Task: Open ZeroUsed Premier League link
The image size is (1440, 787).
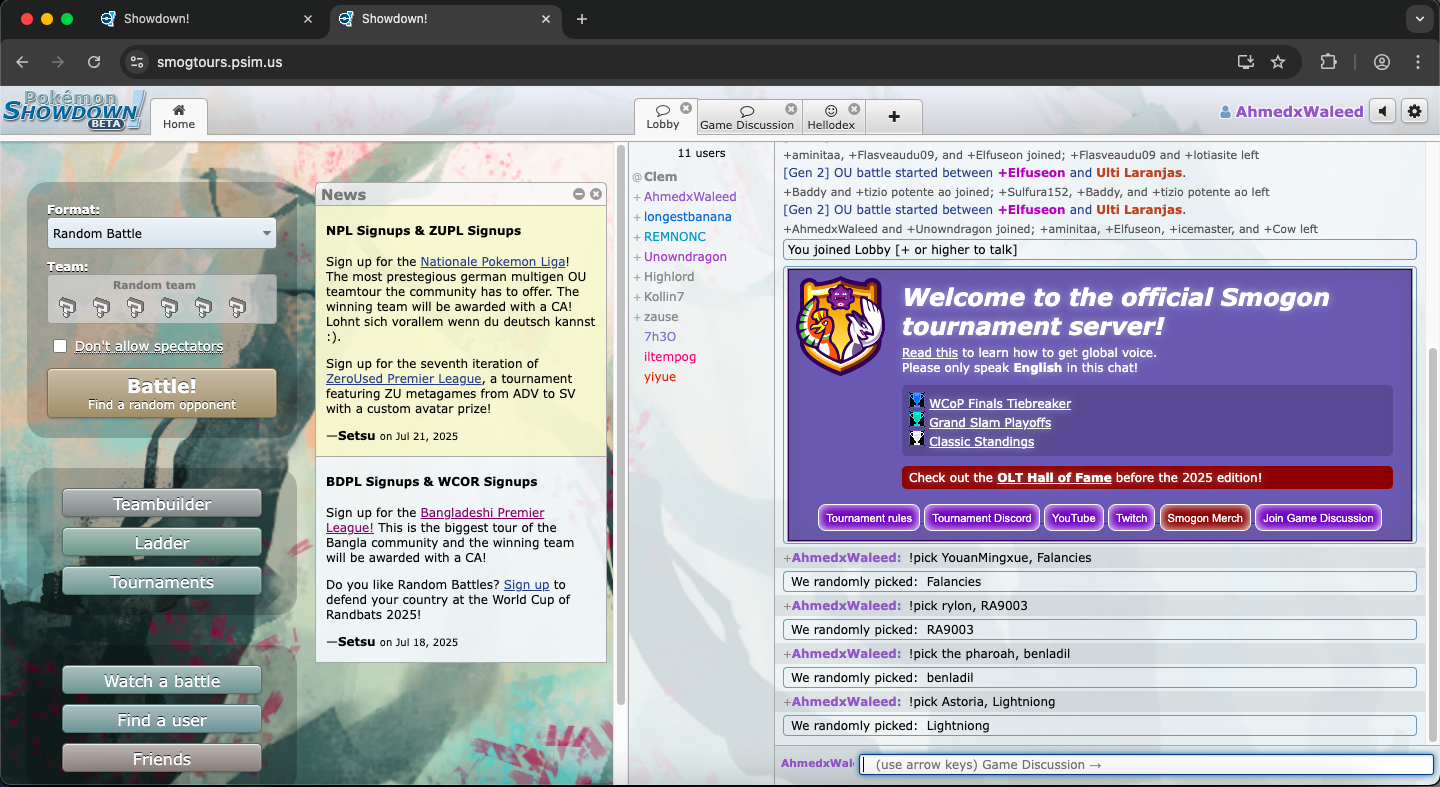Action: 403,379
